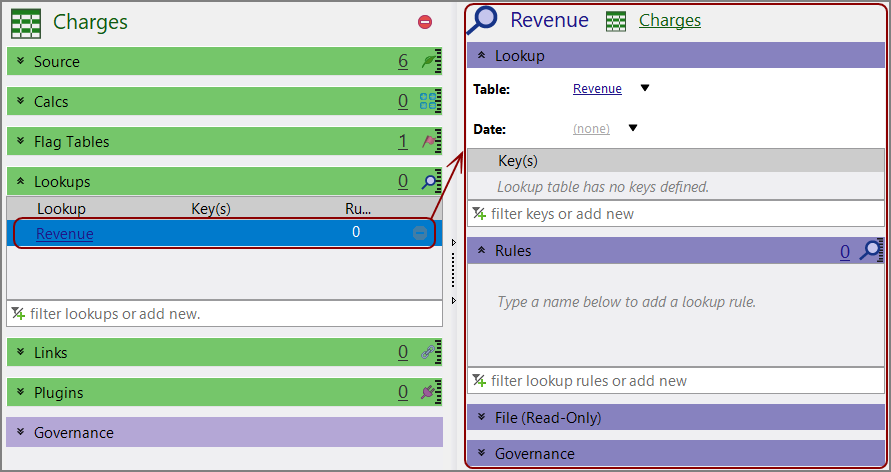The image size is (891, 472).
Task: Click the lower splitter arrow between panels
Action: pos(453,300)
